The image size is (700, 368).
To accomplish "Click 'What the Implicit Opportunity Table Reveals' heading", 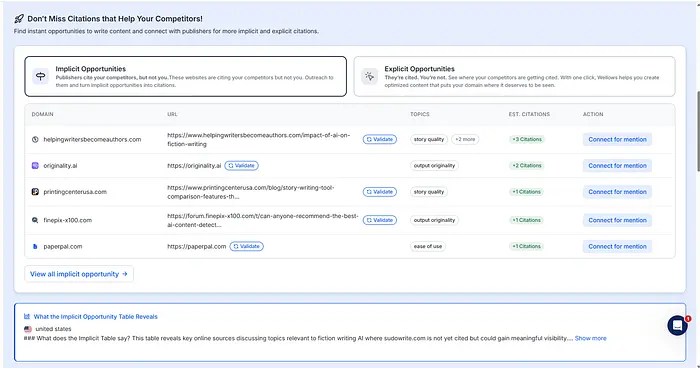I will click(96, 317).
